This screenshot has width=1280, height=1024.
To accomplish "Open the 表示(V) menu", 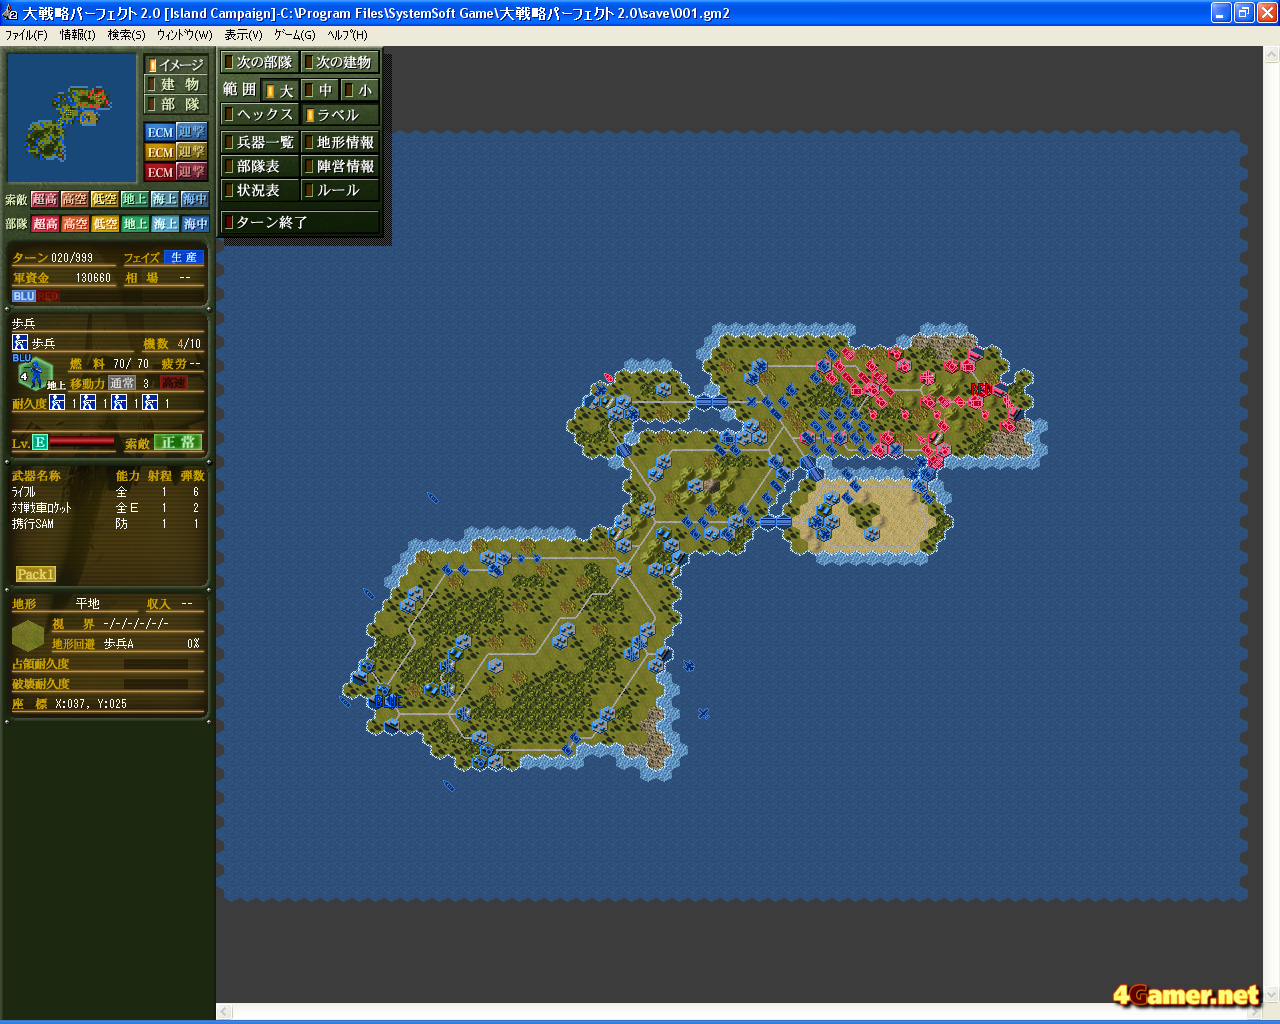I will point(243,35).
